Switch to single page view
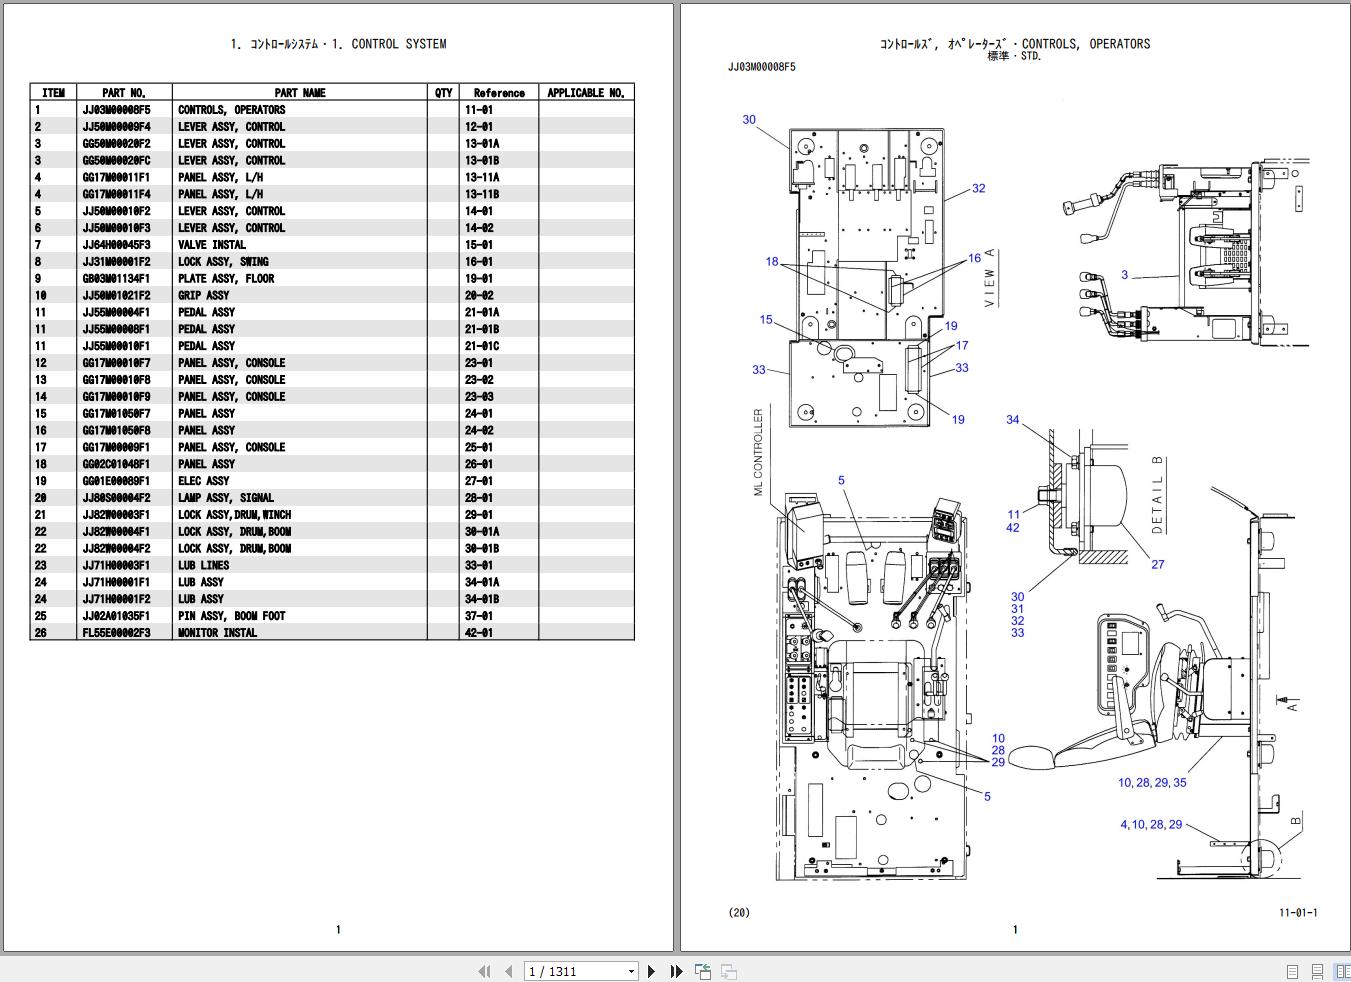The width and height of the screenshot is (1351, 982). (x=1292, y=971)
